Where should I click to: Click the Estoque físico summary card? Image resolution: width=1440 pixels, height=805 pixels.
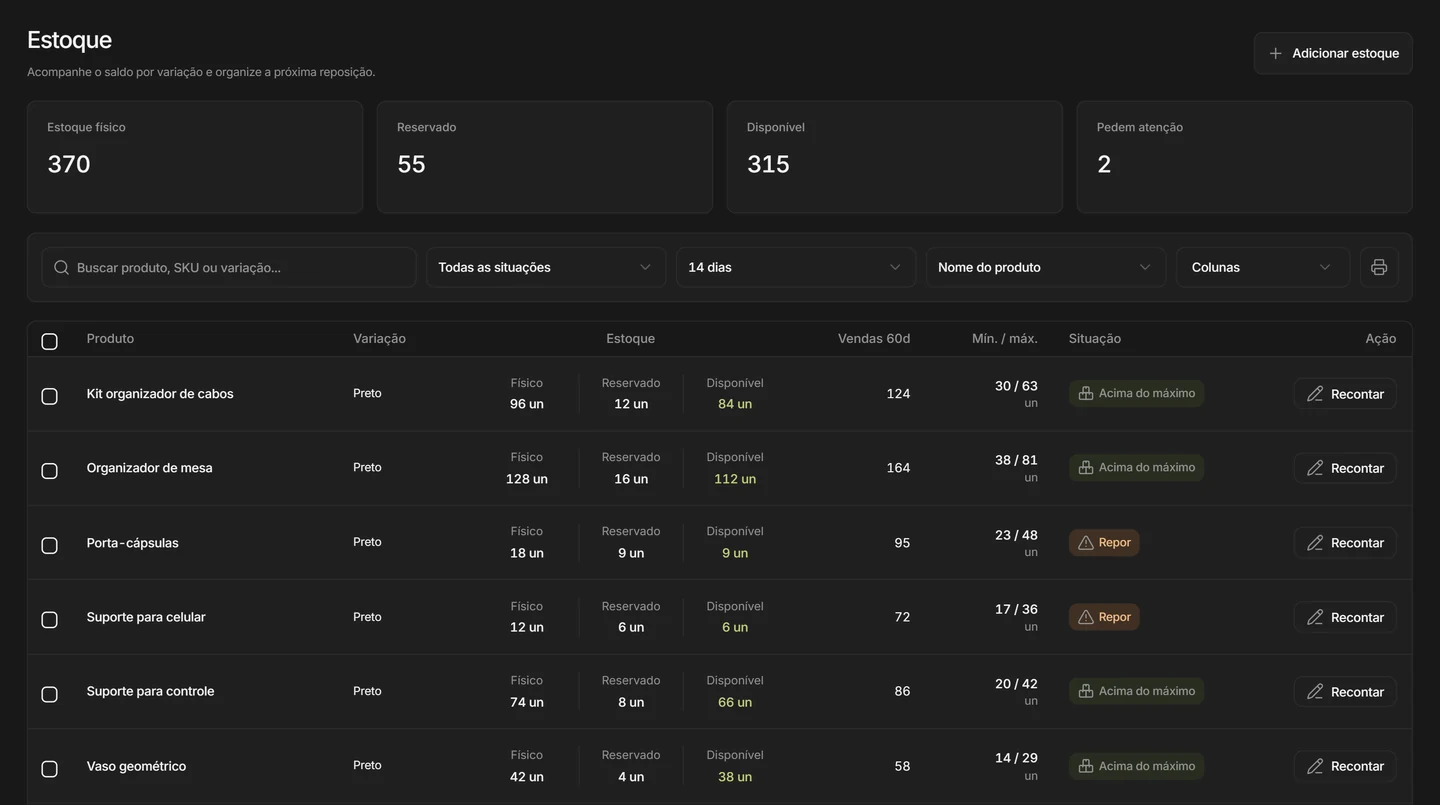tap(195, 157)
